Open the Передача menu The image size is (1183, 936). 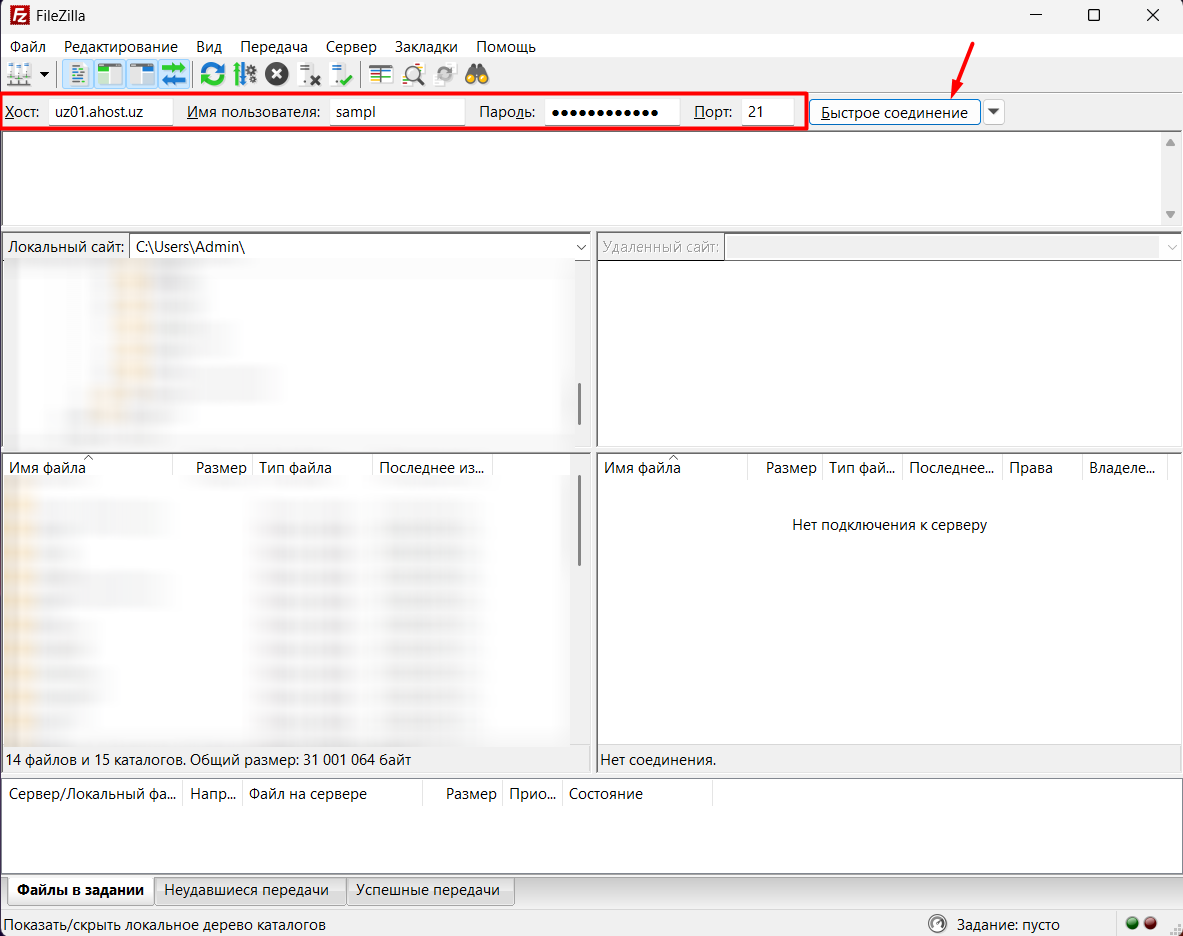pos(274,47)
